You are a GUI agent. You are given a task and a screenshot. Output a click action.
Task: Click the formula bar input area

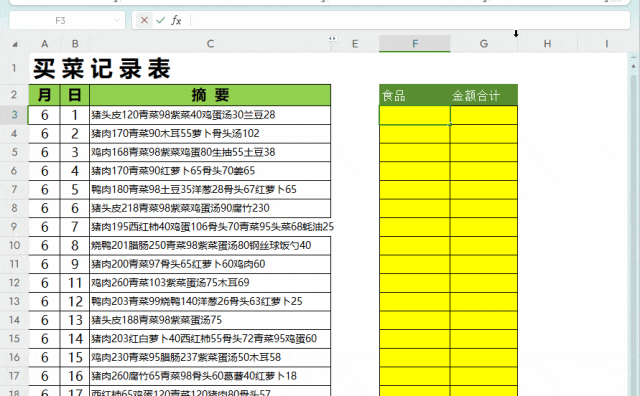click(x=410, y=20)
